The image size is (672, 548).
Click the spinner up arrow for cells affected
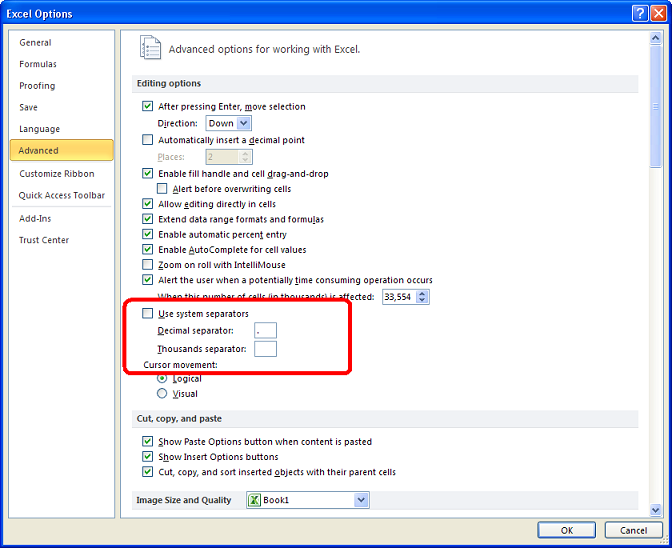[x=422, y=293]
